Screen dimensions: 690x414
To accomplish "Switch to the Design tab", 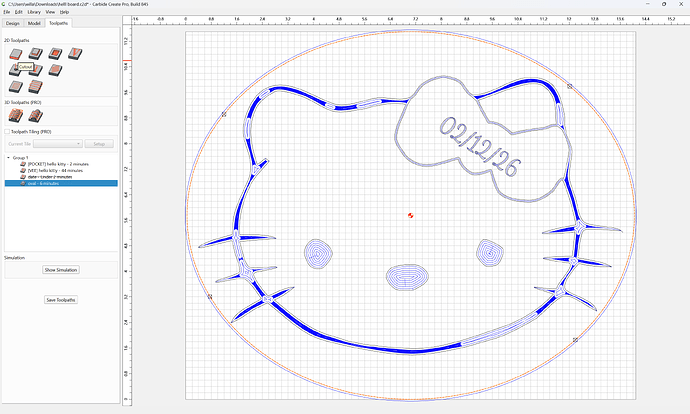I will pos(12,23).
